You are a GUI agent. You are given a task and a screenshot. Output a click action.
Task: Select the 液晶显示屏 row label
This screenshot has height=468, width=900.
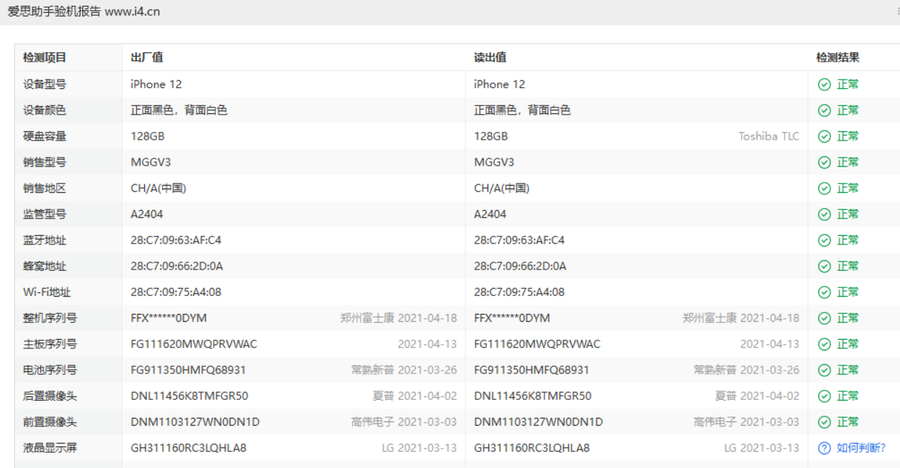tap(50, 448)
